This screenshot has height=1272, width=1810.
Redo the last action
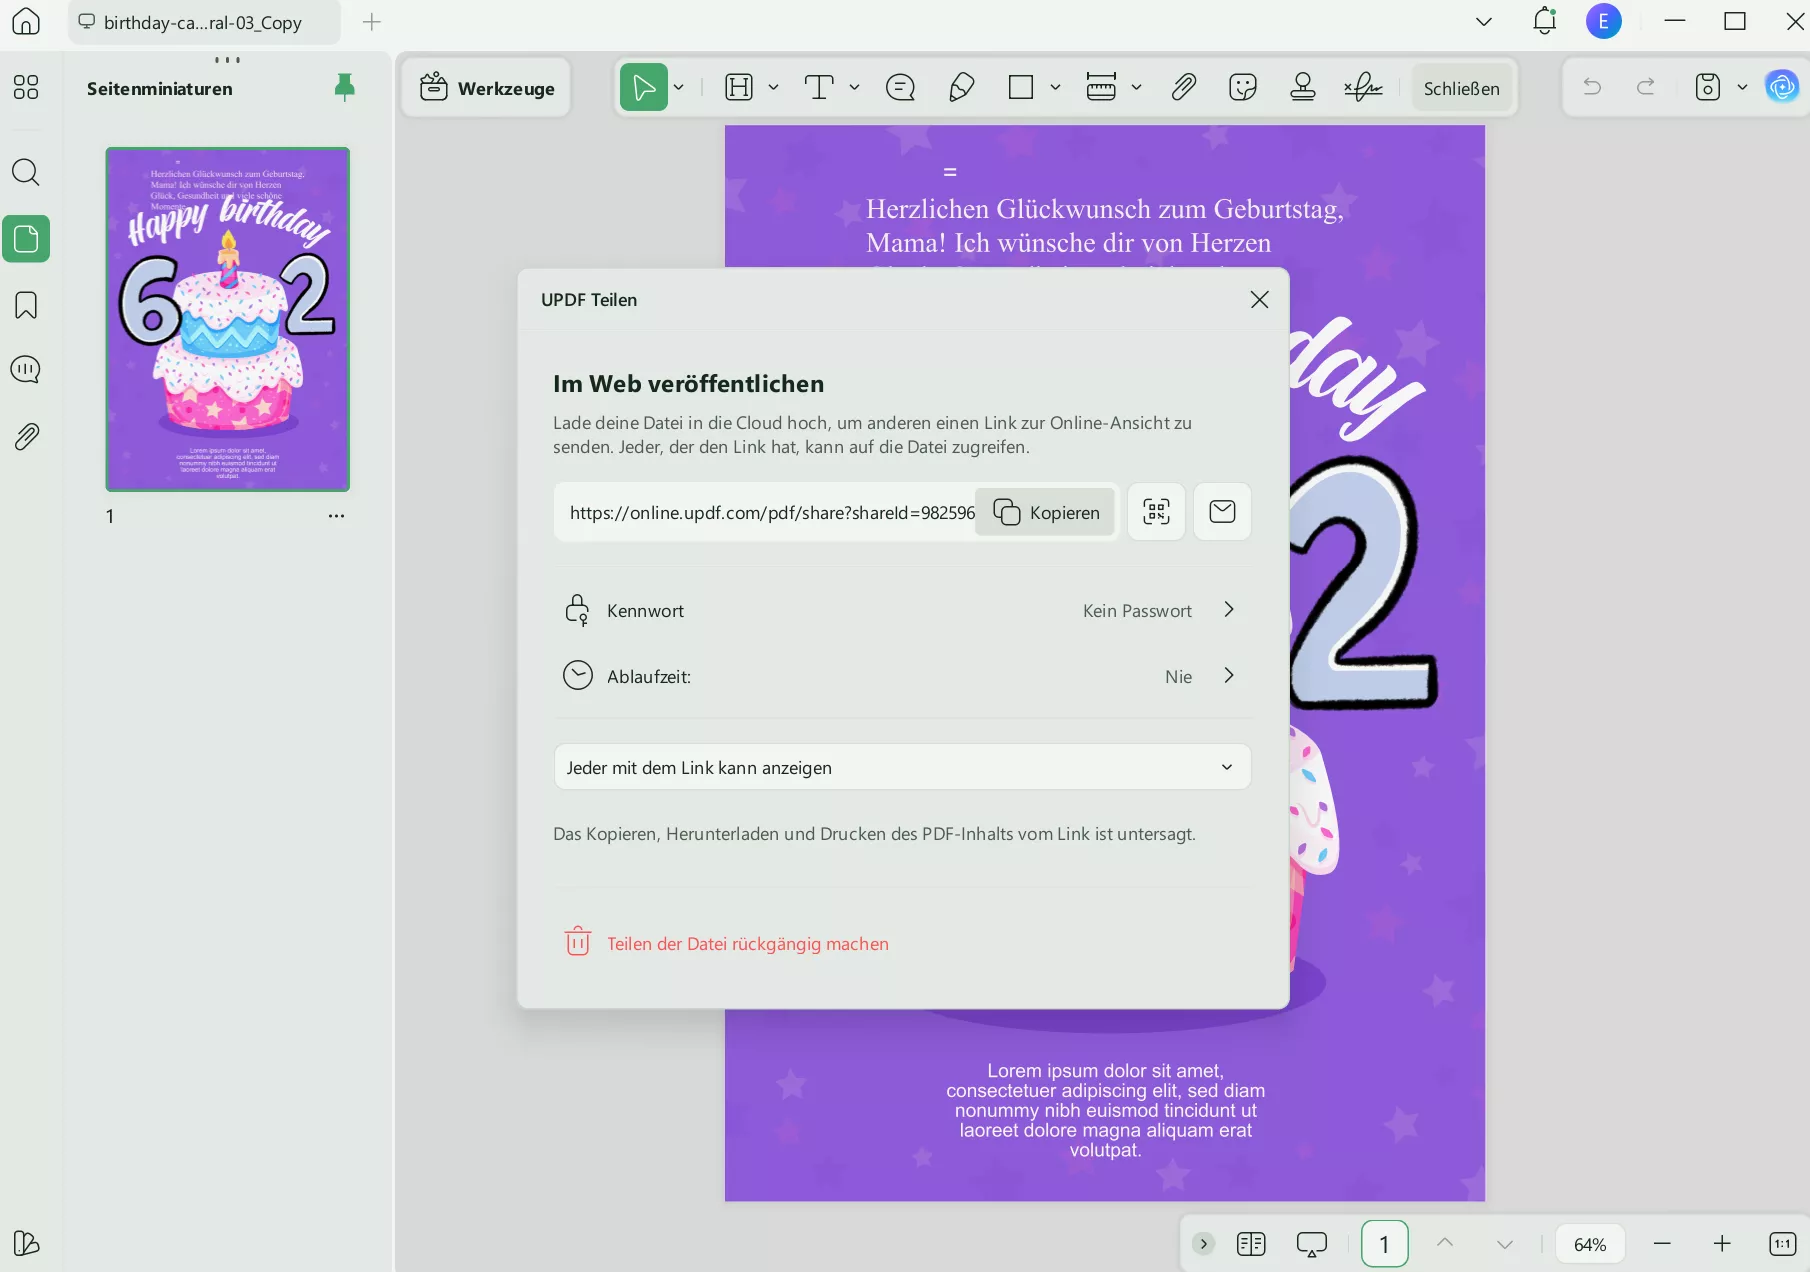pyautogui.click(x=1646, y=88)
